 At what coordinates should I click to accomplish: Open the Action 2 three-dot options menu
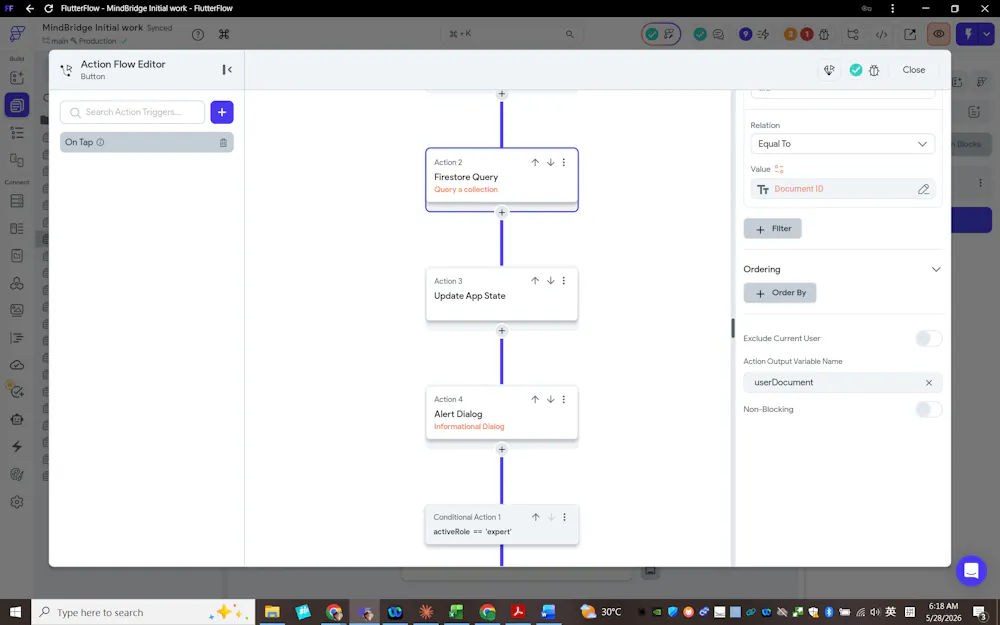(x=564, y=163)
